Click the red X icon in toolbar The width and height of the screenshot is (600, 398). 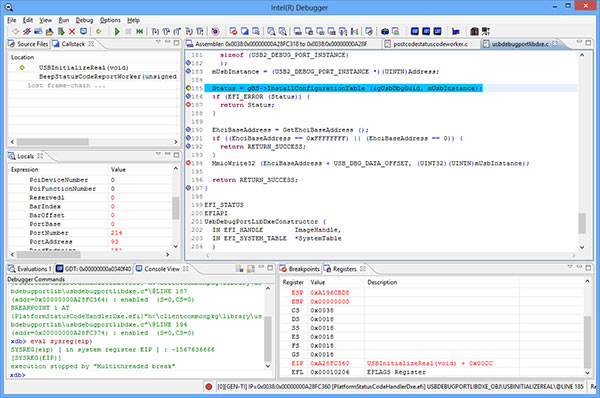pyautogui.click(x=72, y=31)
